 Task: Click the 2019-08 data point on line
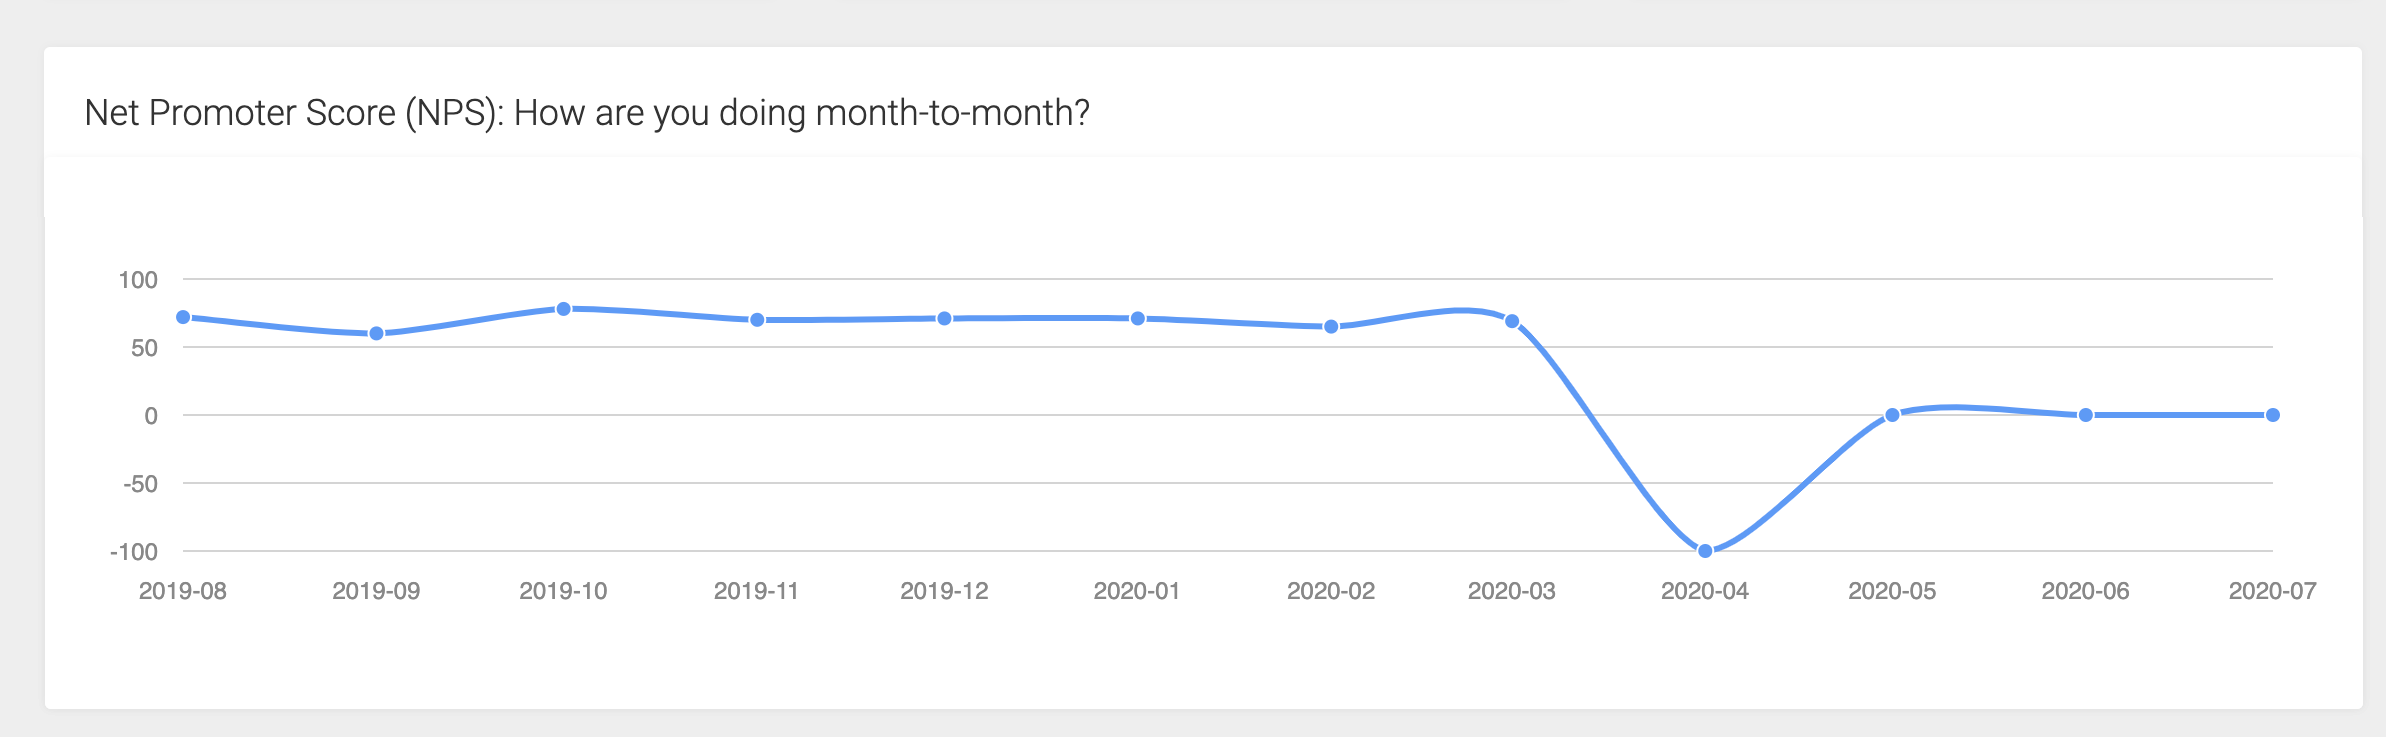[x=183, y=317]
